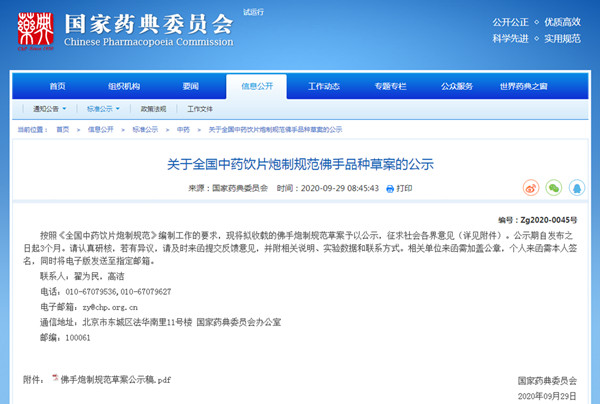Click the PDF file icon beside attachment
Screen dimensions: 600x404
(x=55, y=378)
